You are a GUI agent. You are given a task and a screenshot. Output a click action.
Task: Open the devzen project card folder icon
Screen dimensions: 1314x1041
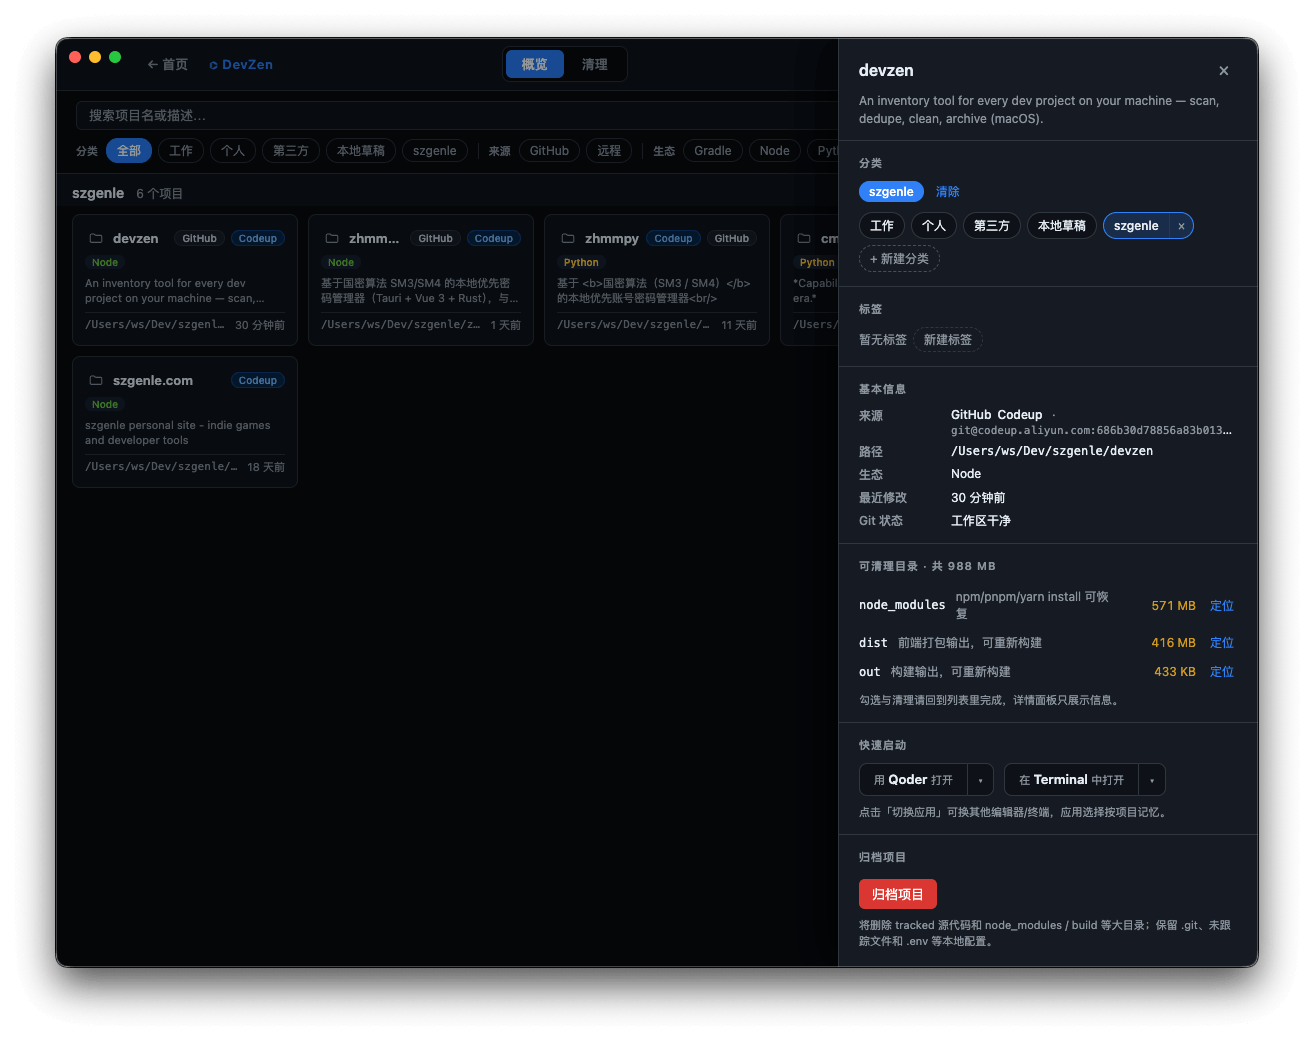[96, 239]
